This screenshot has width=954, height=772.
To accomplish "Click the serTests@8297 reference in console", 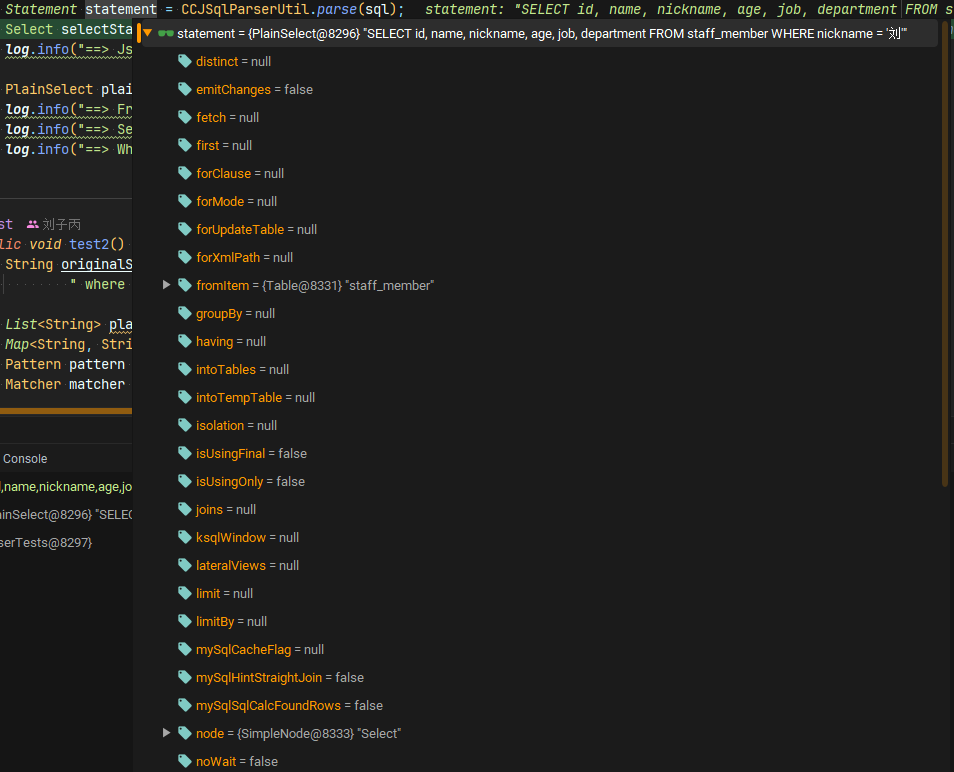I will [44, 542].
